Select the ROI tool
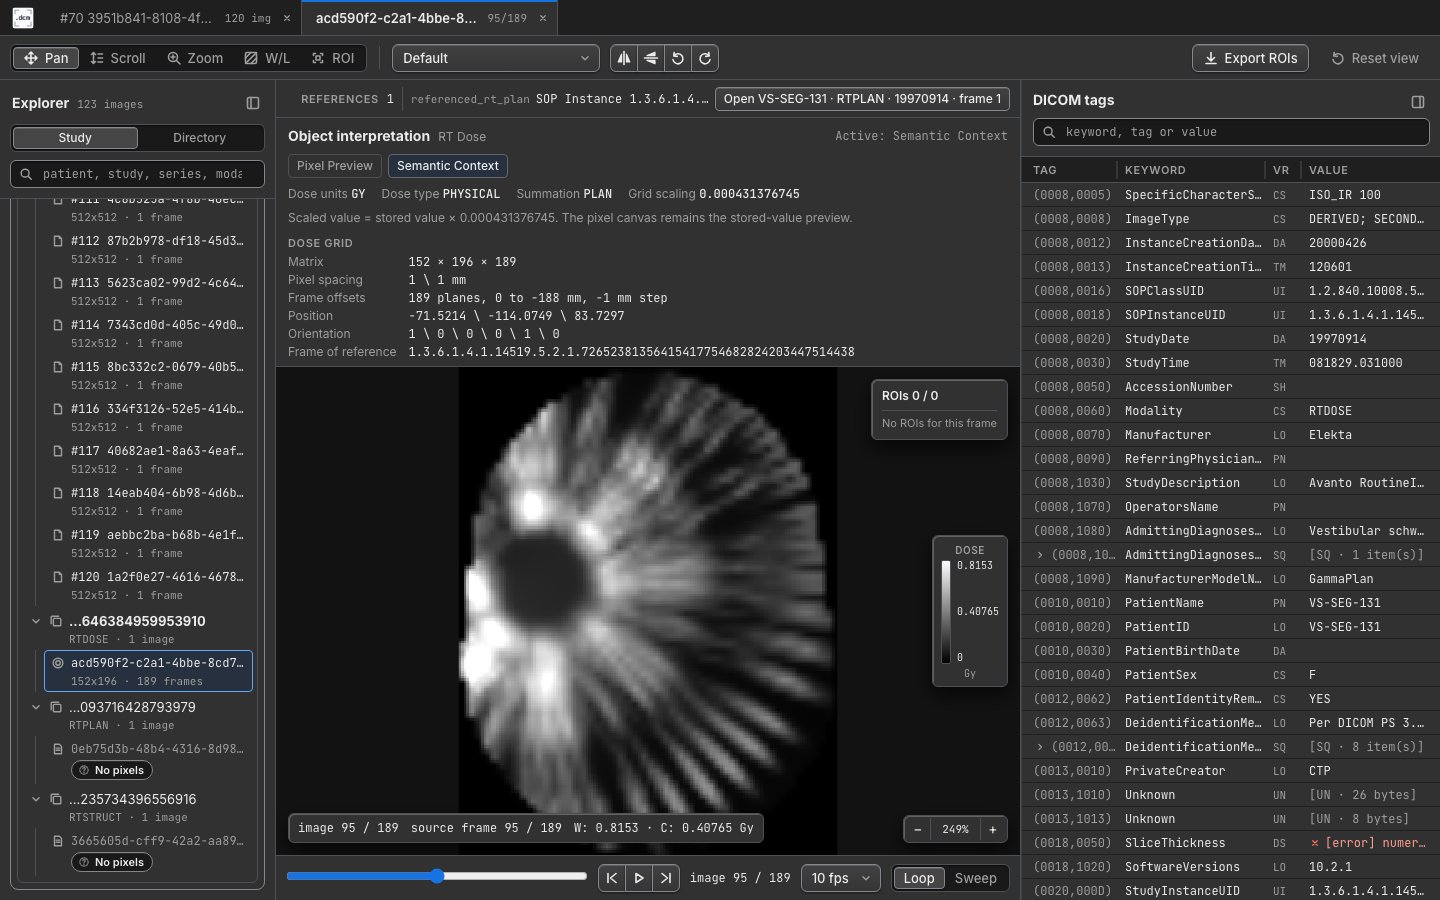 click(333, 58)
